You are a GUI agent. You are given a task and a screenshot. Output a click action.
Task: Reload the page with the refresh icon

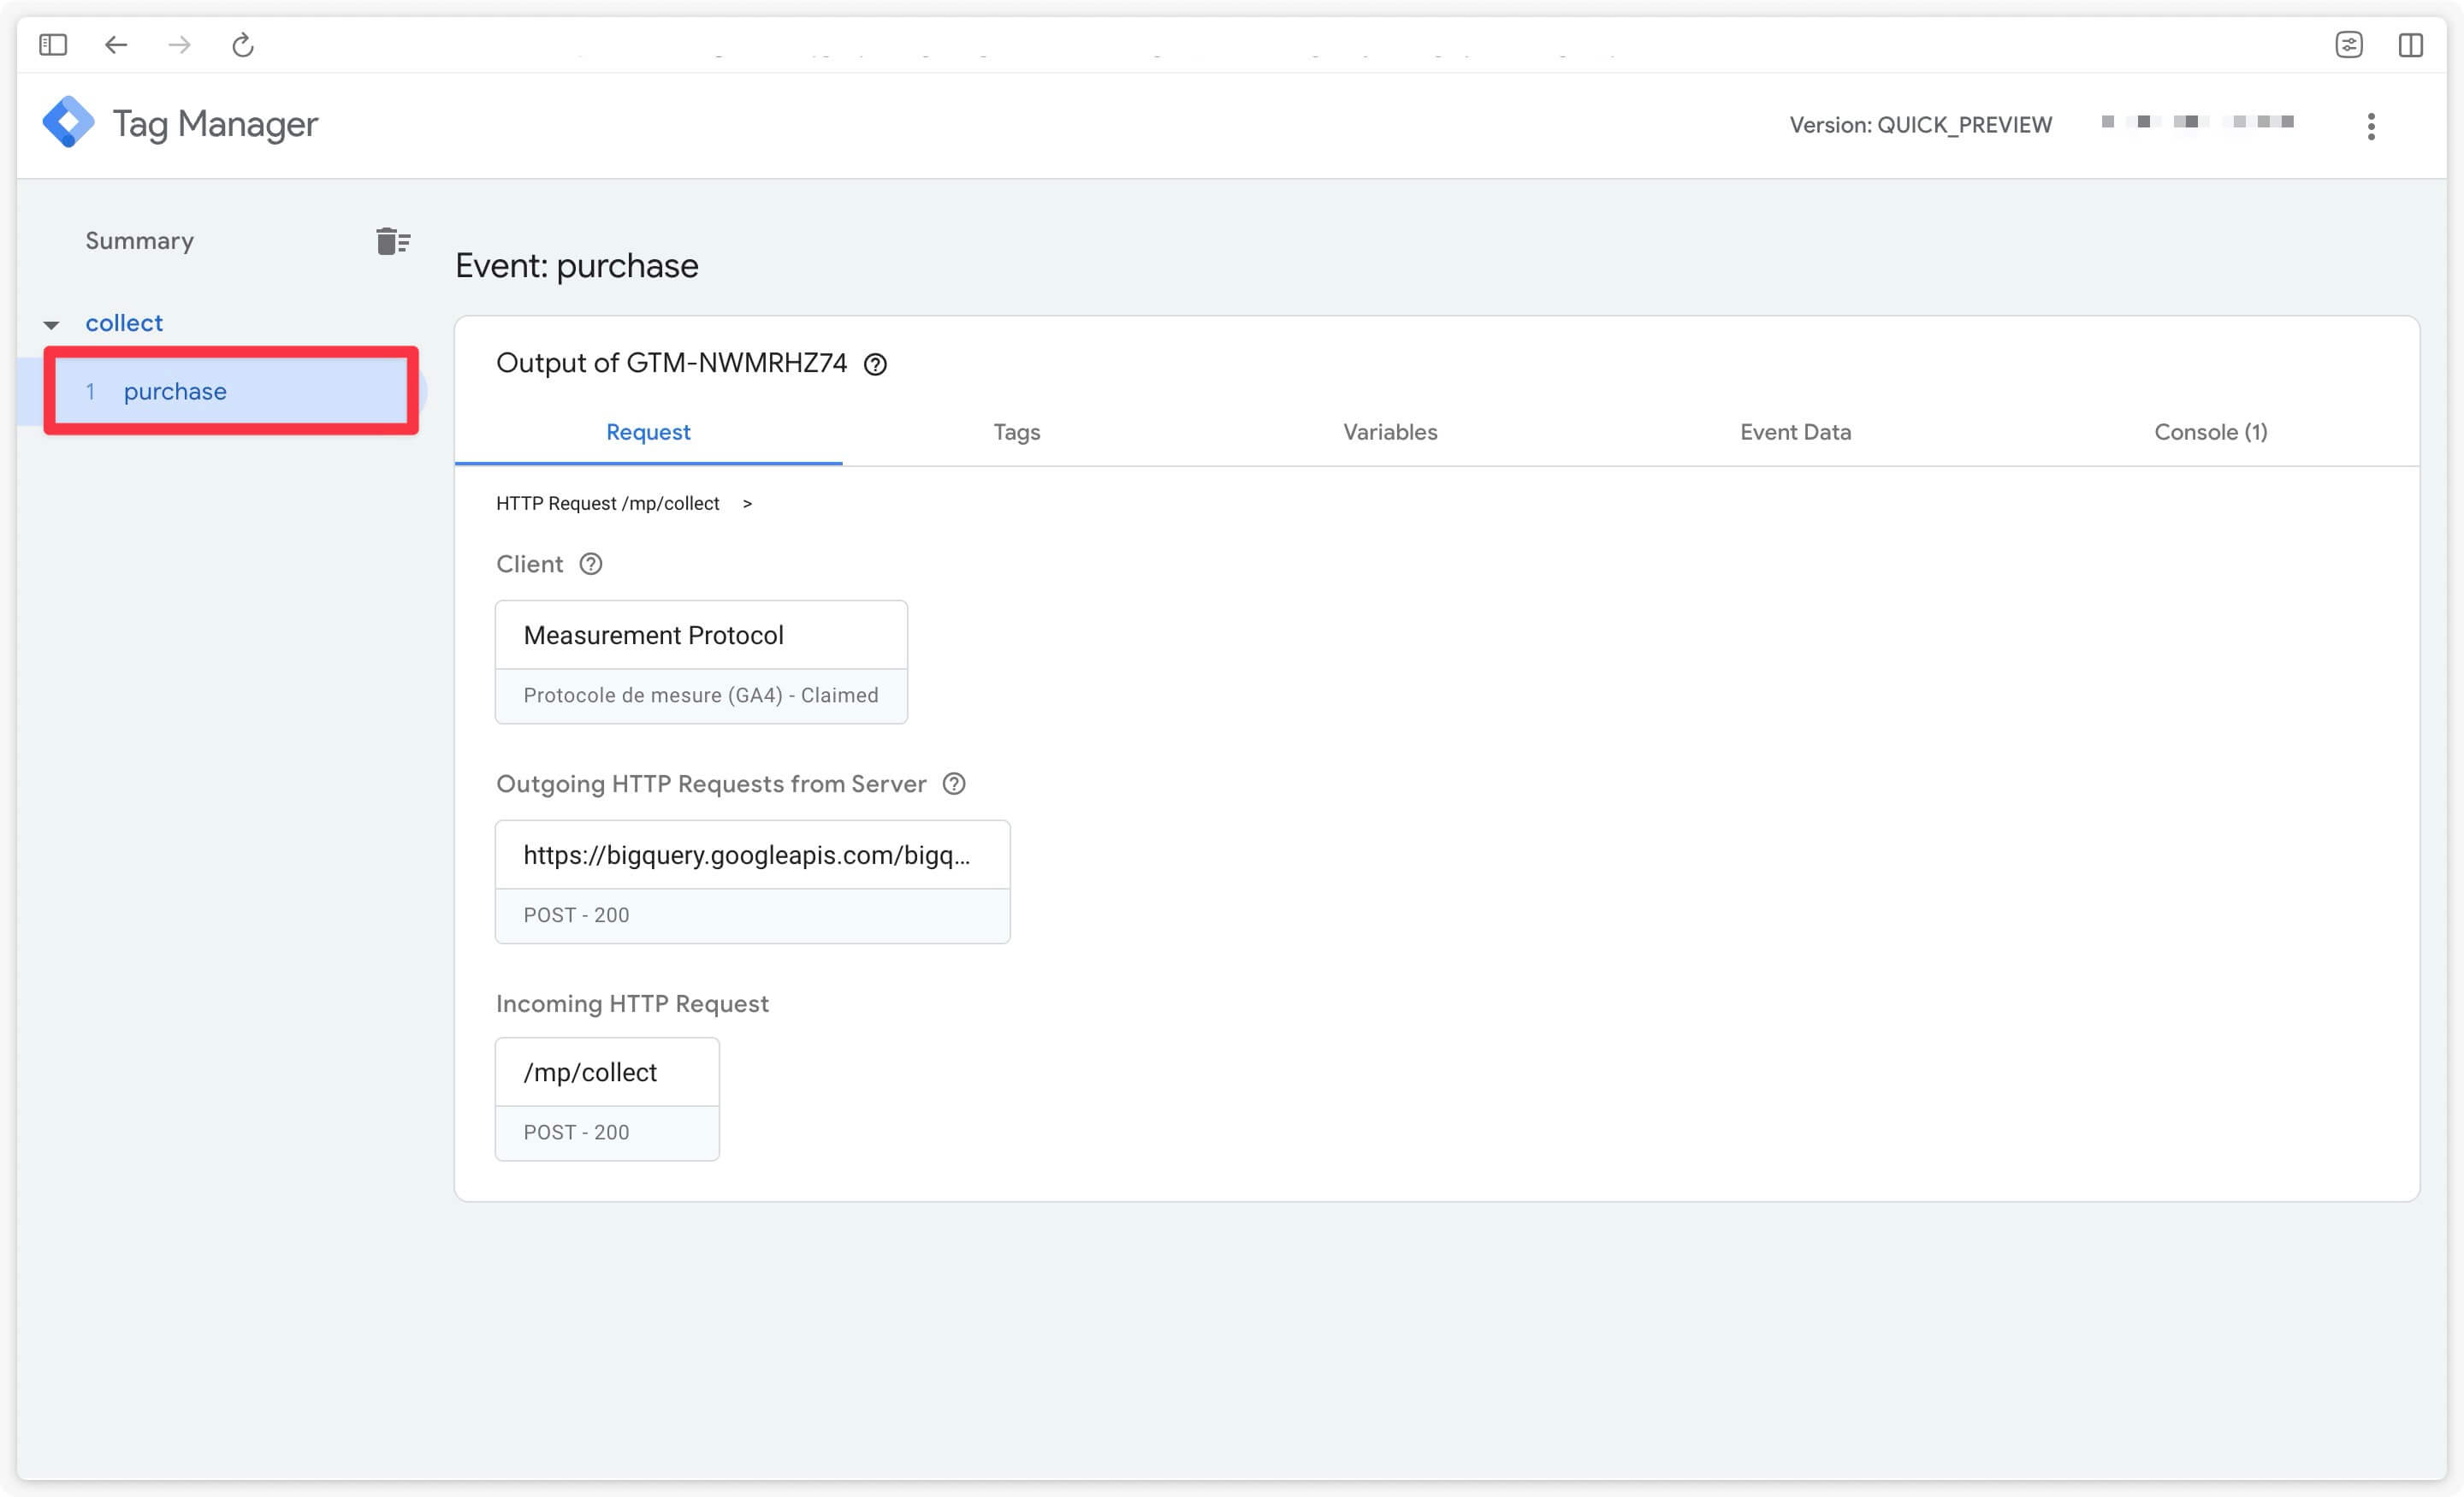pyautogui.click(x=243, y=45)
